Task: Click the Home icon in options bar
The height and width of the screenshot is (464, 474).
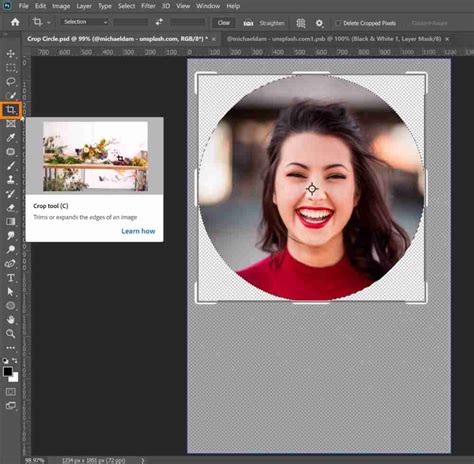Action: click(15, 22)
